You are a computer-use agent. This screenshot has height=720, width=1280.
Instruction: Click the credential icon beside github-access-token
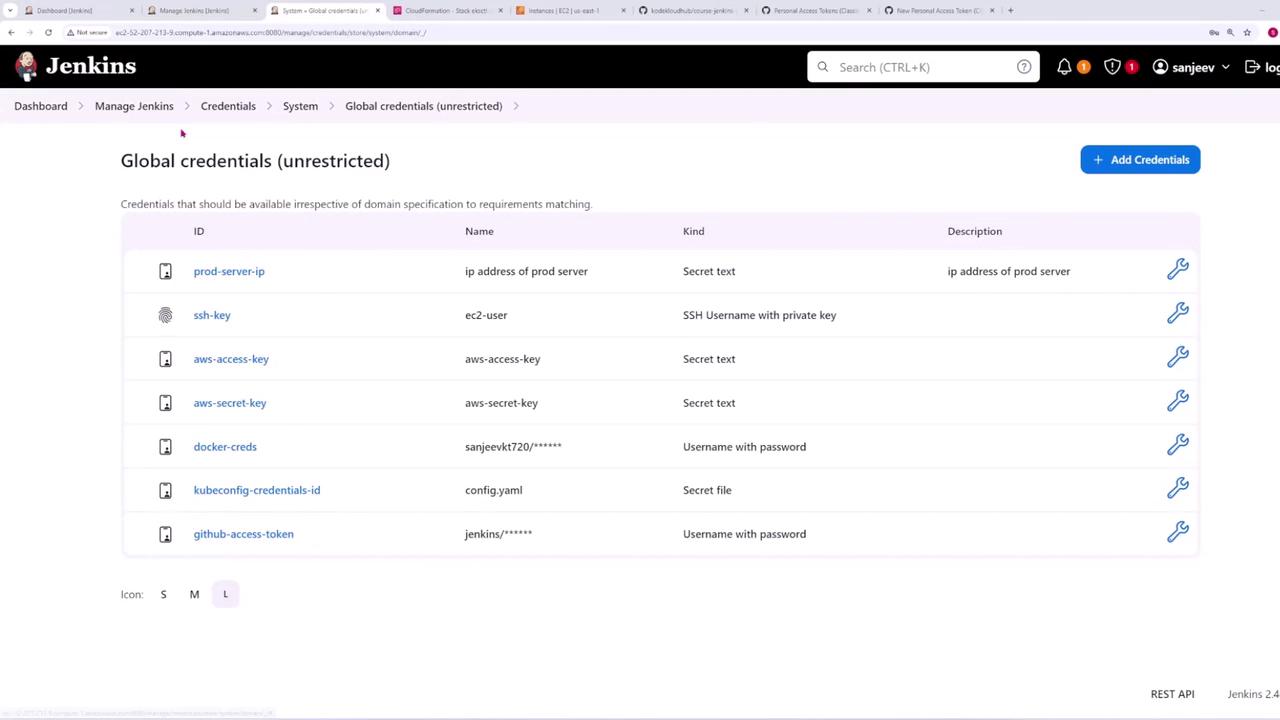(166, 534)
